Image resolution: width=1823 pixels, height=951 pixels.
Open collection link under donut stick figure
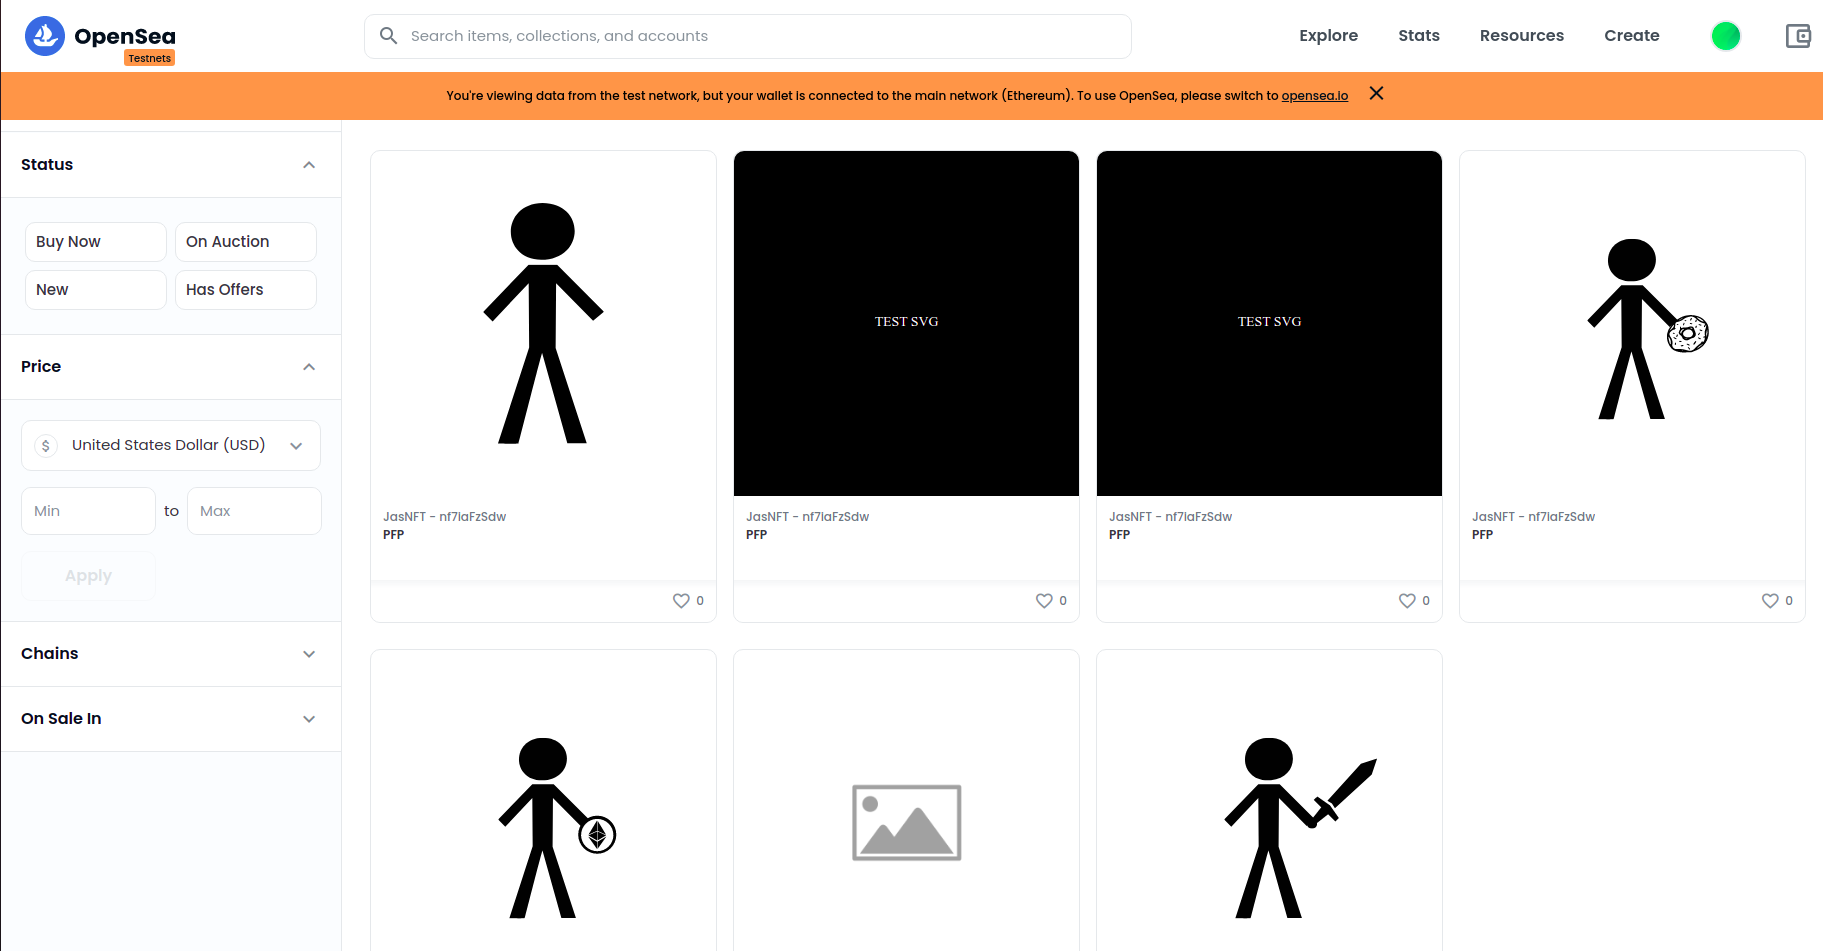coord(1533,517)
